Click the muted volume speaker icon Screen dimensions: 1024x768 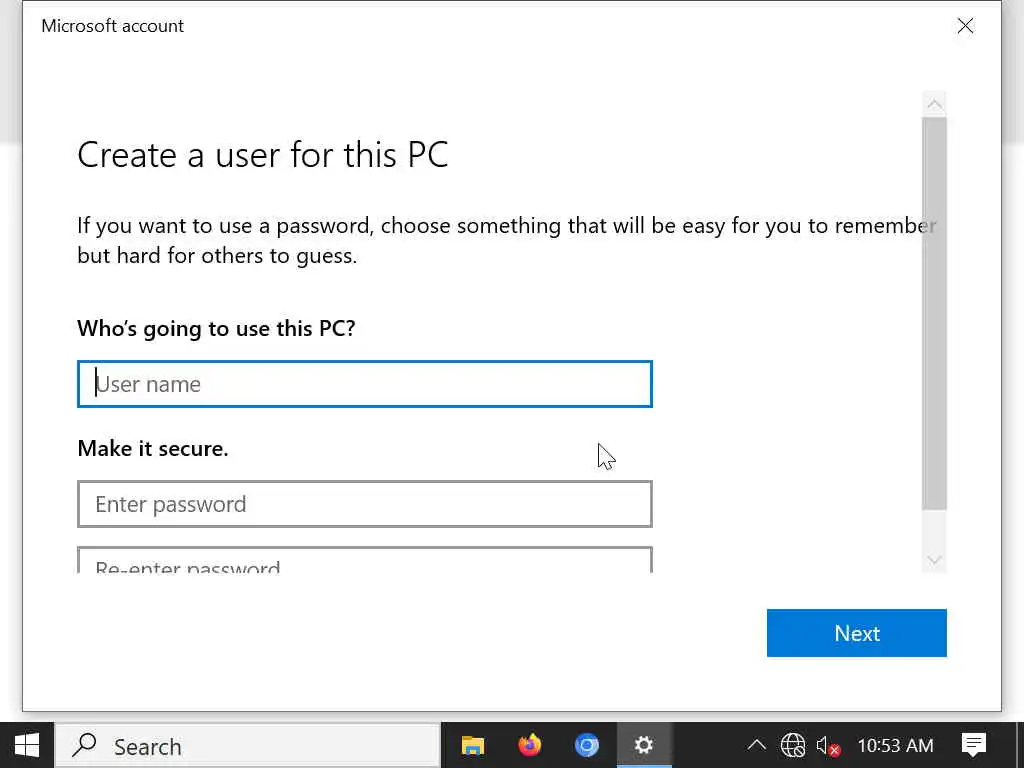tap(827, 745)
